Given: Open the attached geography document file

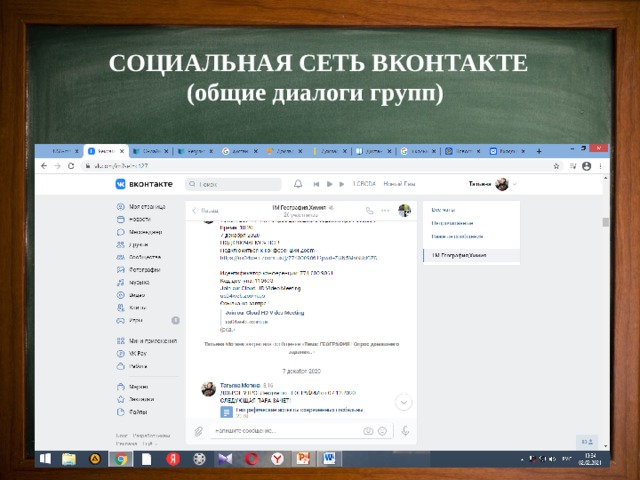Looking at the screenshot, I should [292, 412].
